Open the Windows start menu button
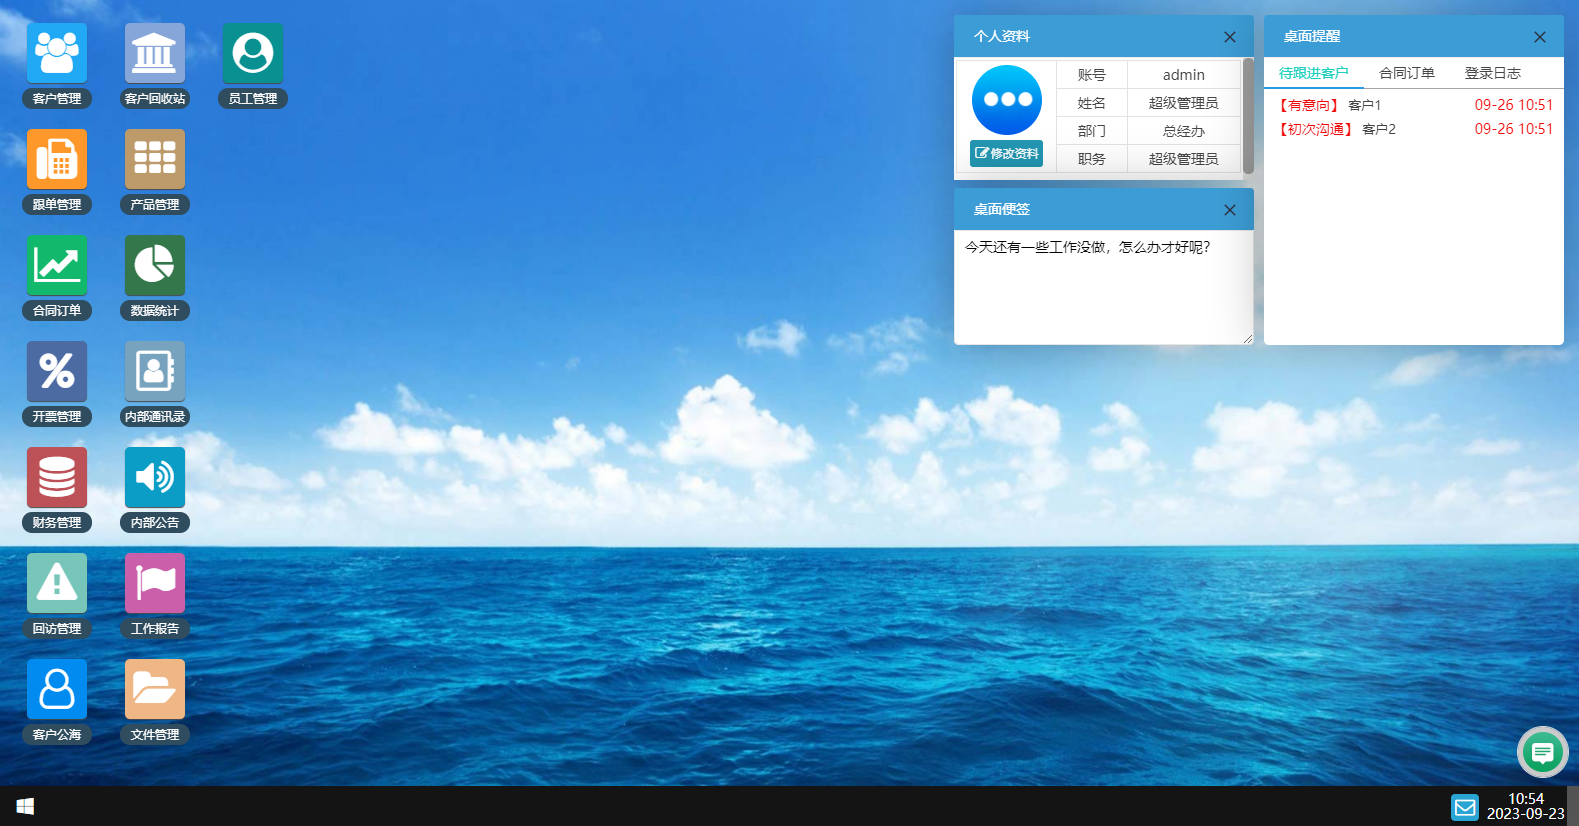Viewport: 1579px width, 826px height. (x=25, y=806)
